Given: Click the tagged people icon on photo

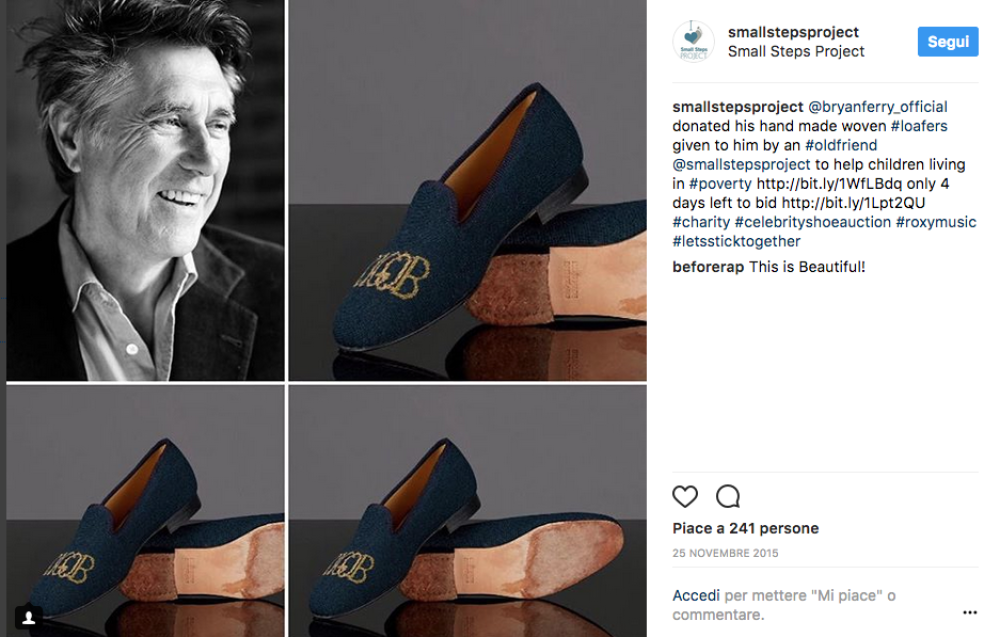Looking at the screenshot, I should (30, 616).
